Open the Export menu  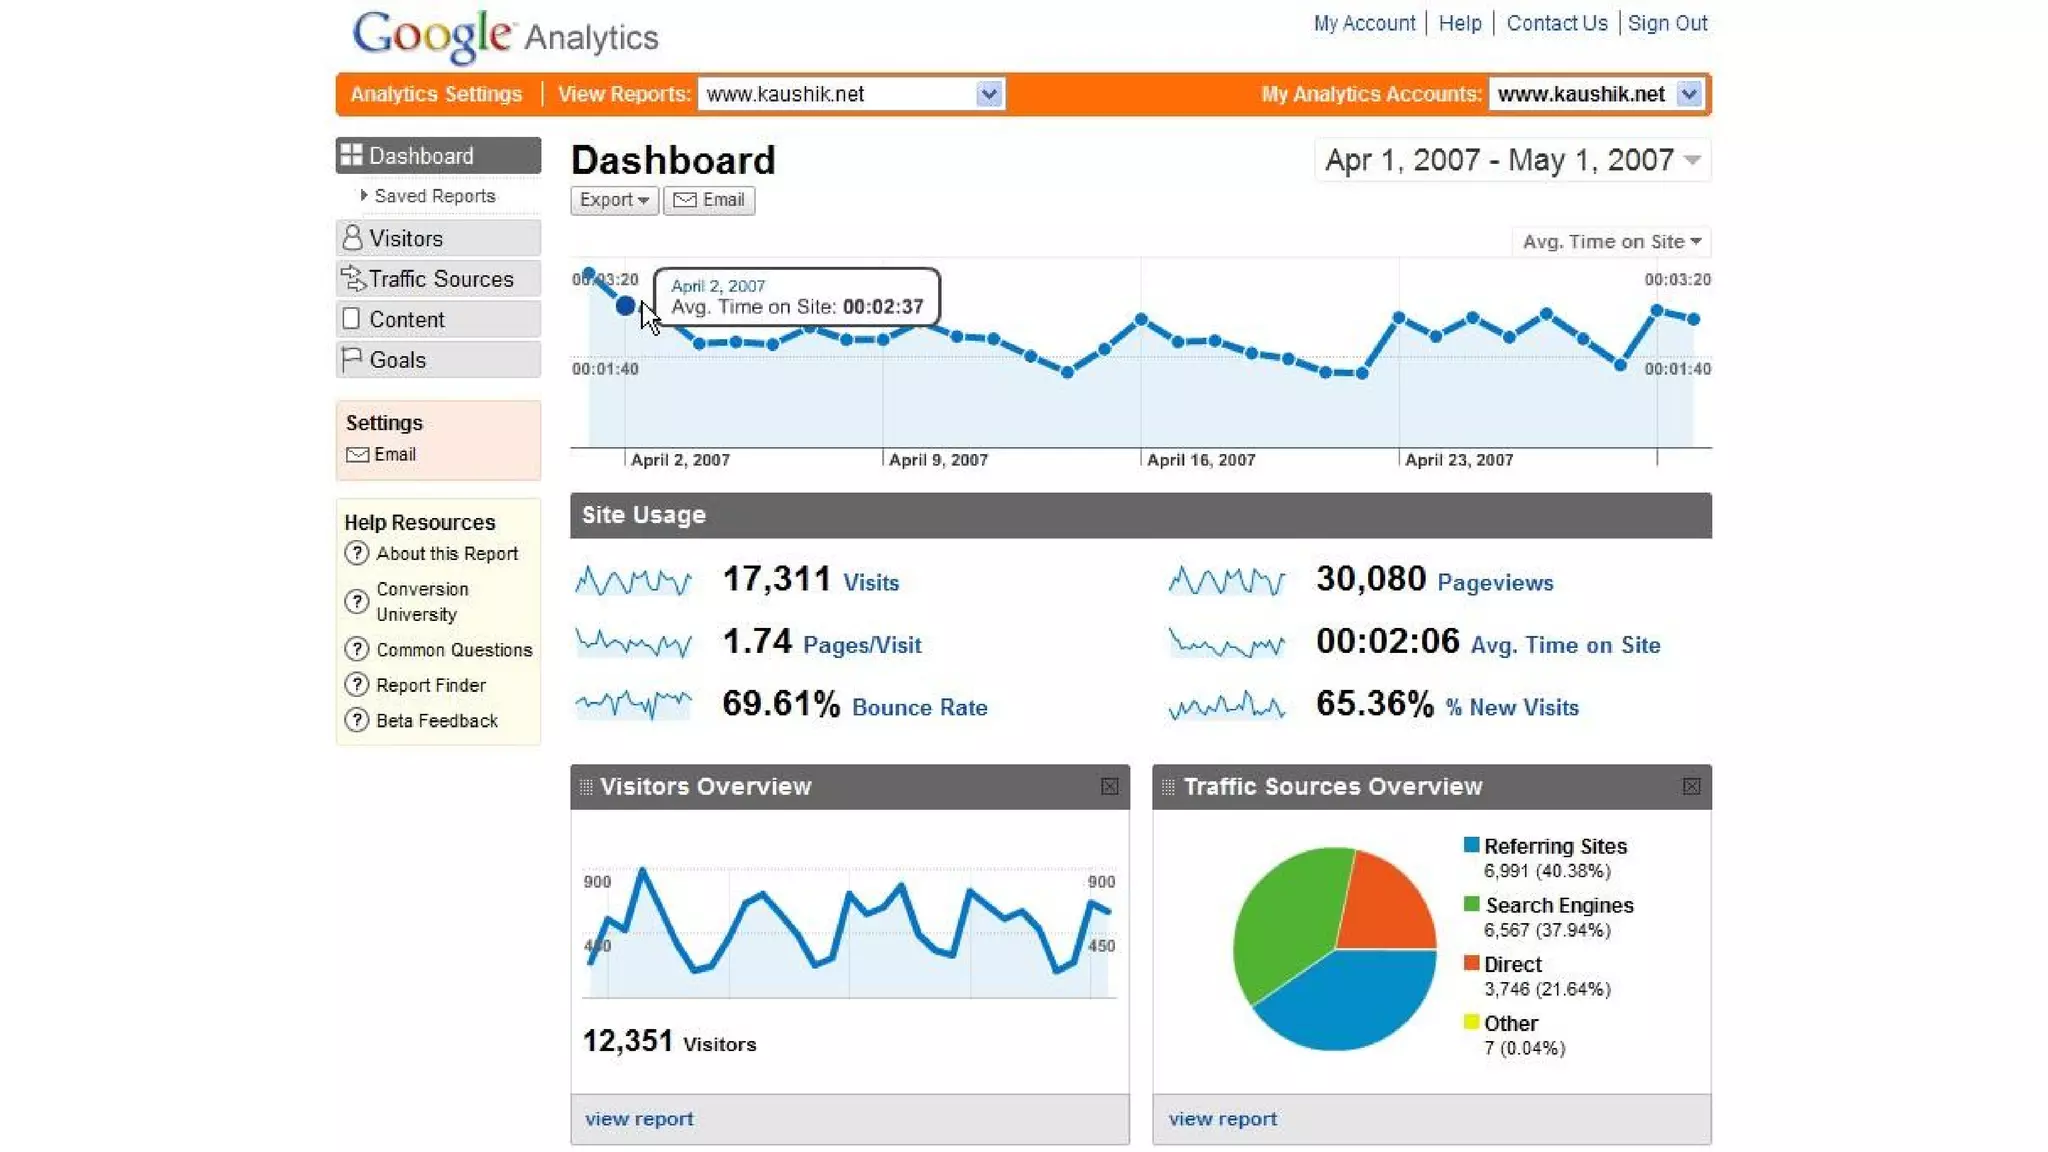tap(613, 200)
